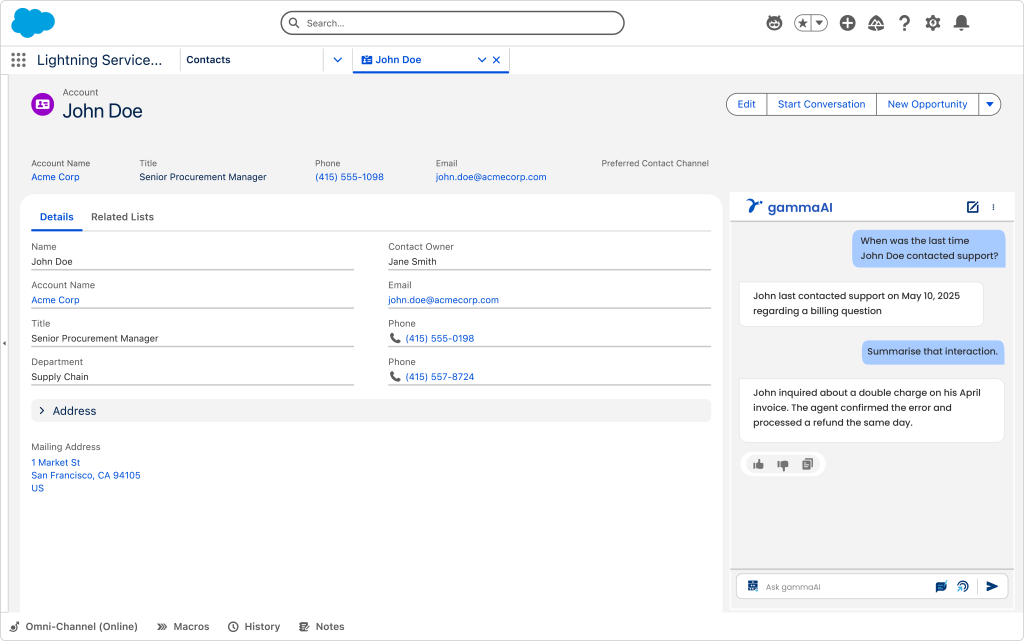Send the gammaAI message
The height and width of the screenshot is (641, 1024).
pyautogui.click(x=992, y=587)
